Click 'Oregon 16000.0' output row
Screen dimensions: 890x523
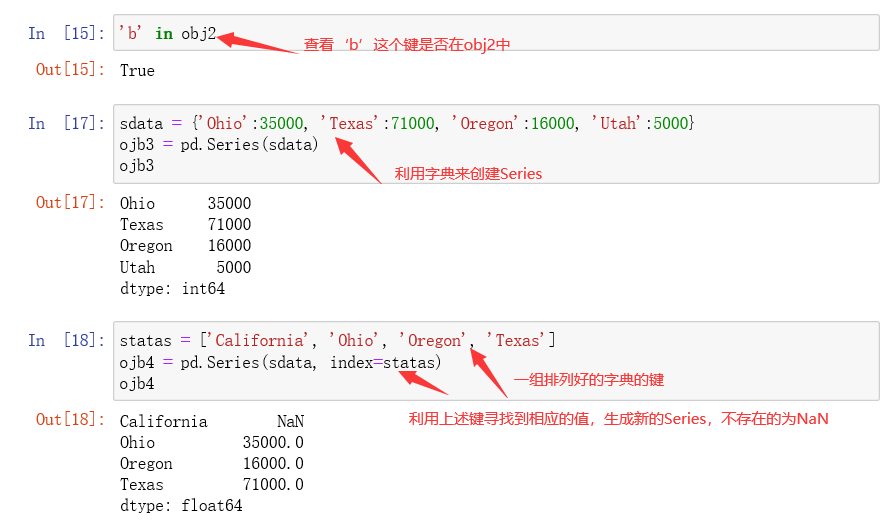click(x=212, y=463)
